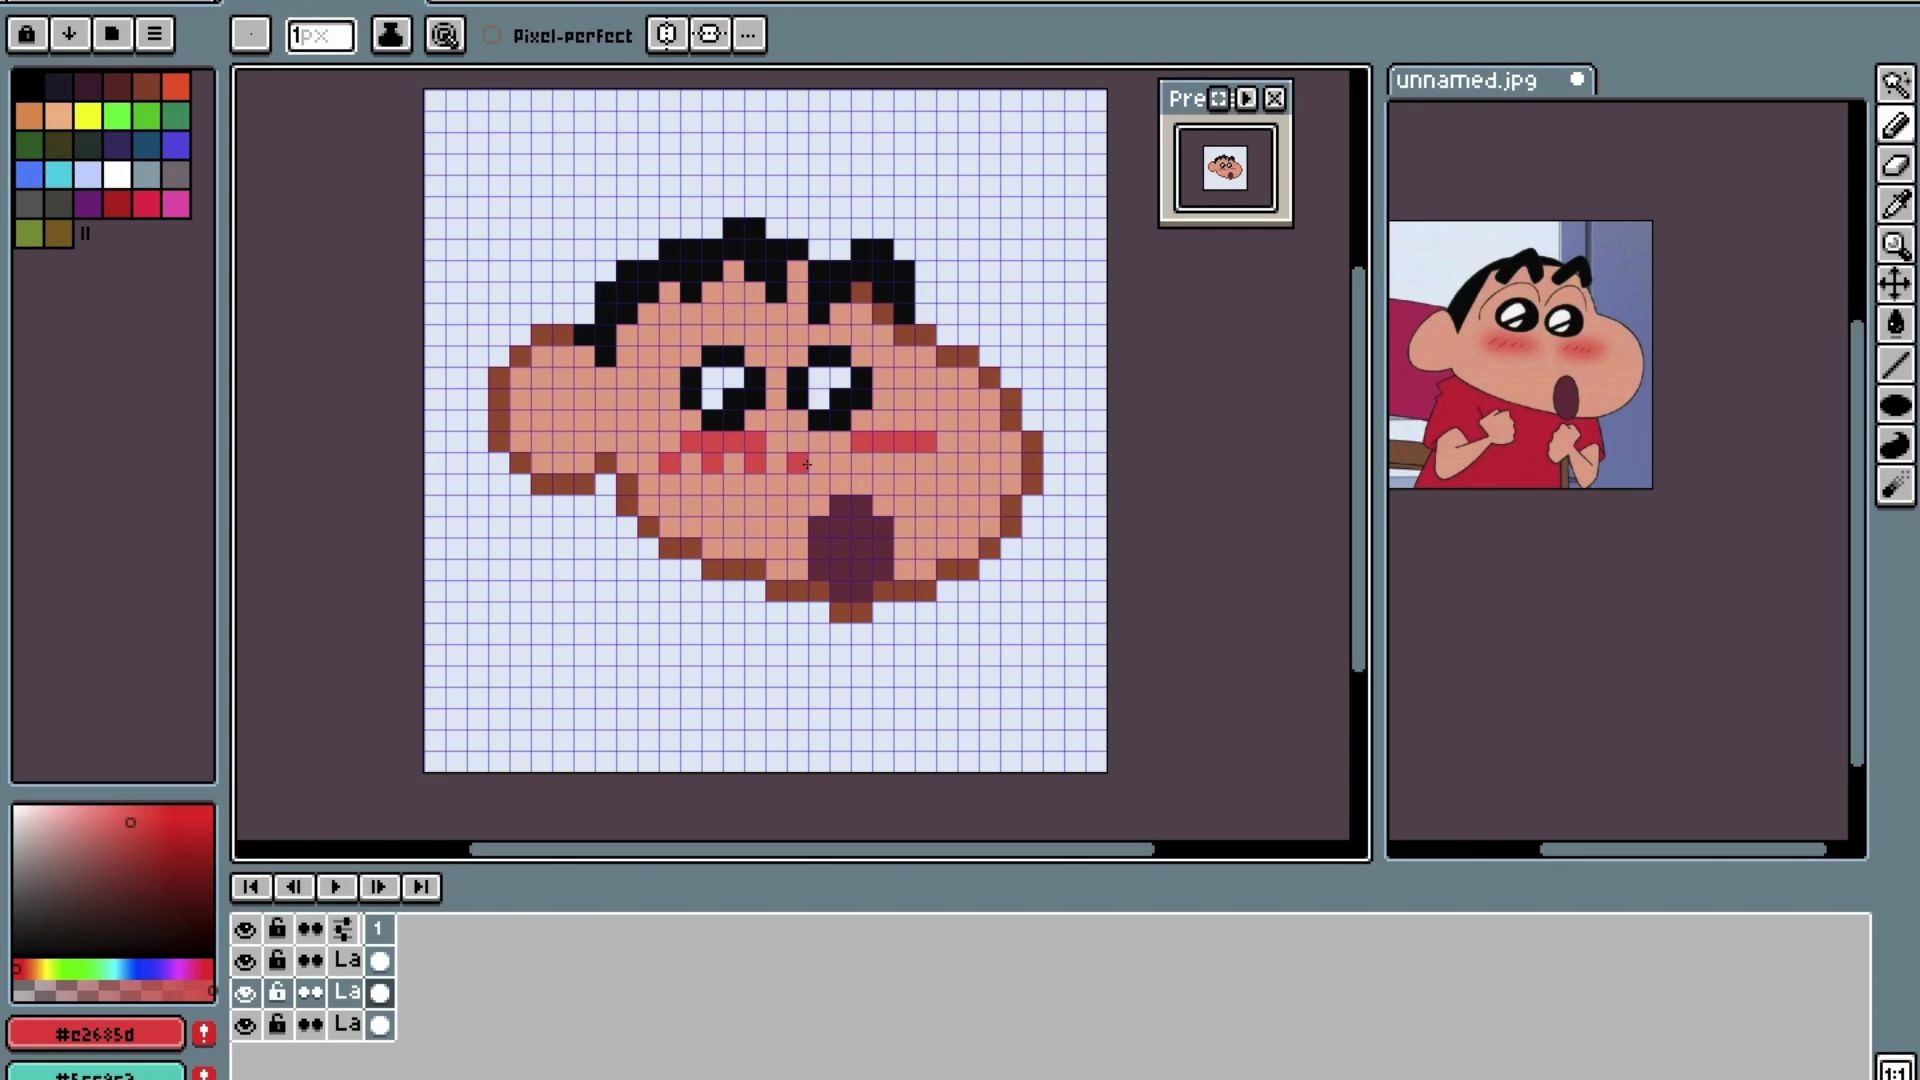
Task: Play animation in the Preview window
Action: (x=1246, y=98)
